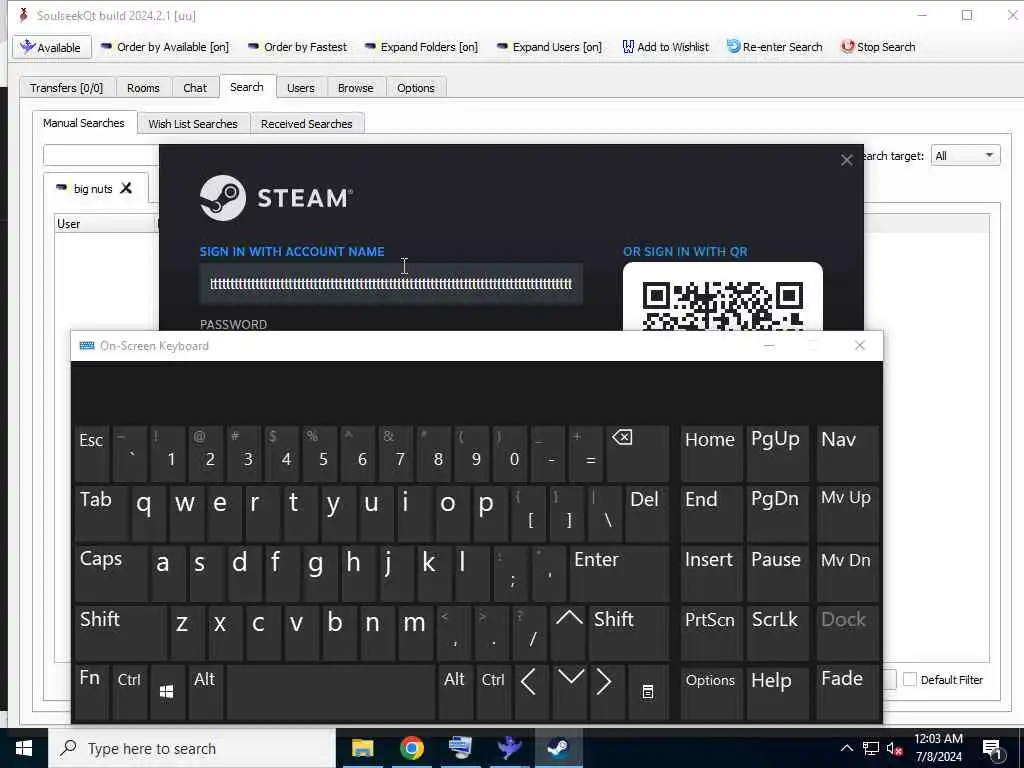
Task: Click the Home key on keyboard
Action: [x=711, y=453]
